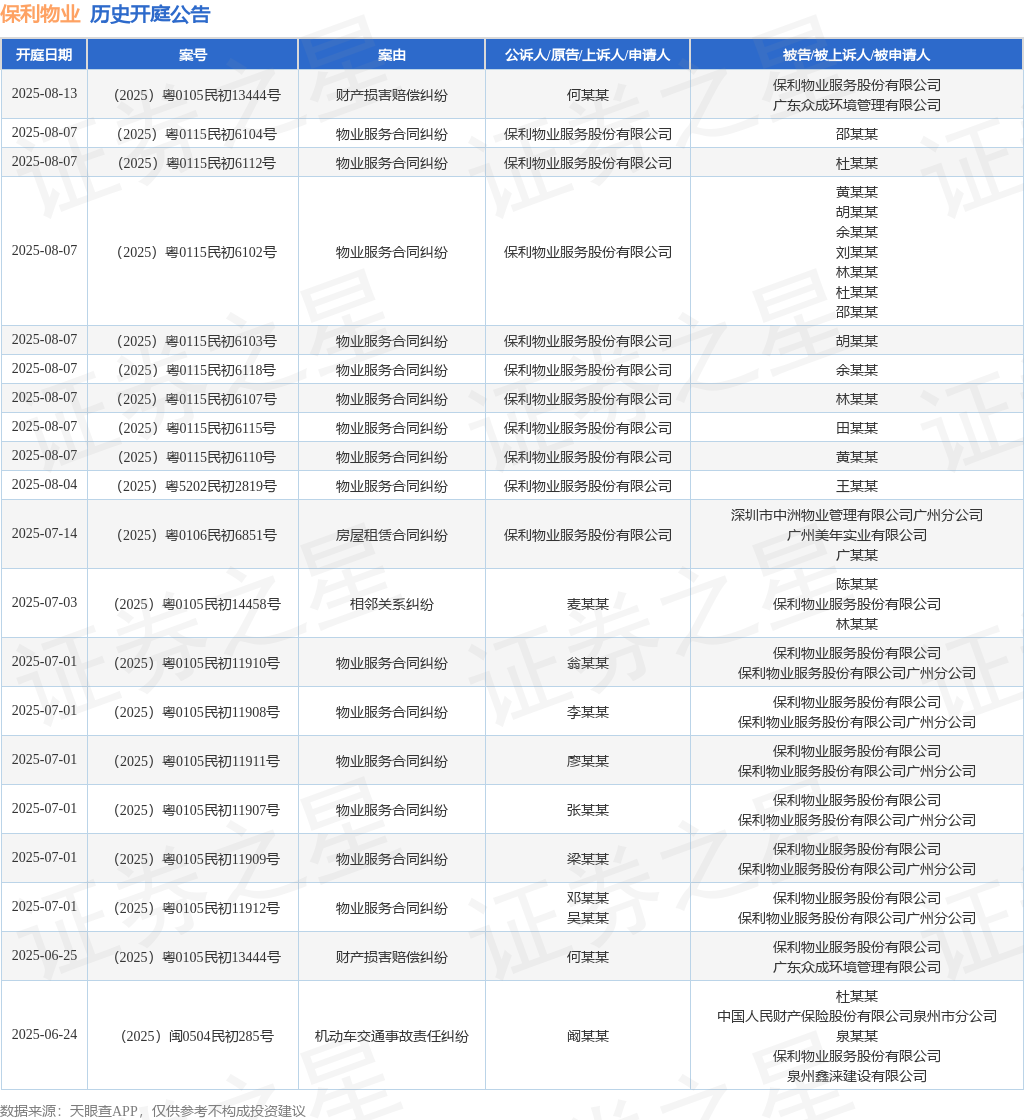The image size is (1024, 1120).
Task: Select the 被告/被上诉人/被申请人 column header
Action: point(856,55)
